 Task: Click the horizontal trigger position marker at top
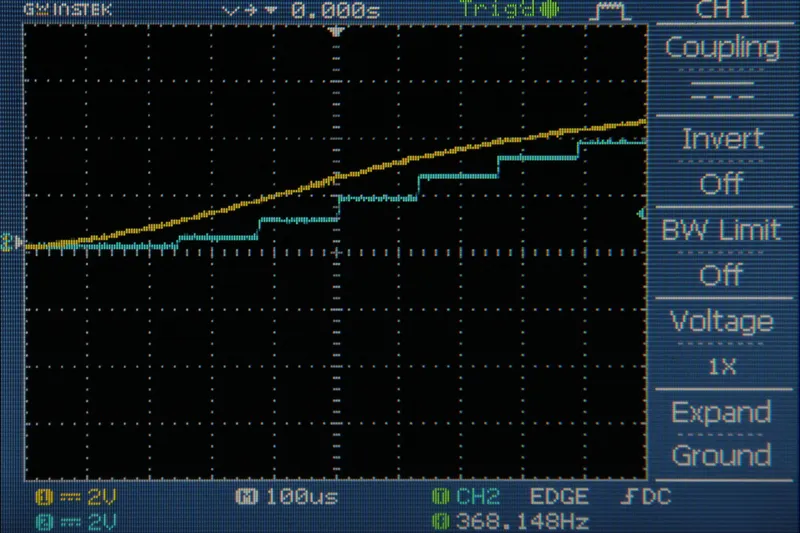coord(337,32)
